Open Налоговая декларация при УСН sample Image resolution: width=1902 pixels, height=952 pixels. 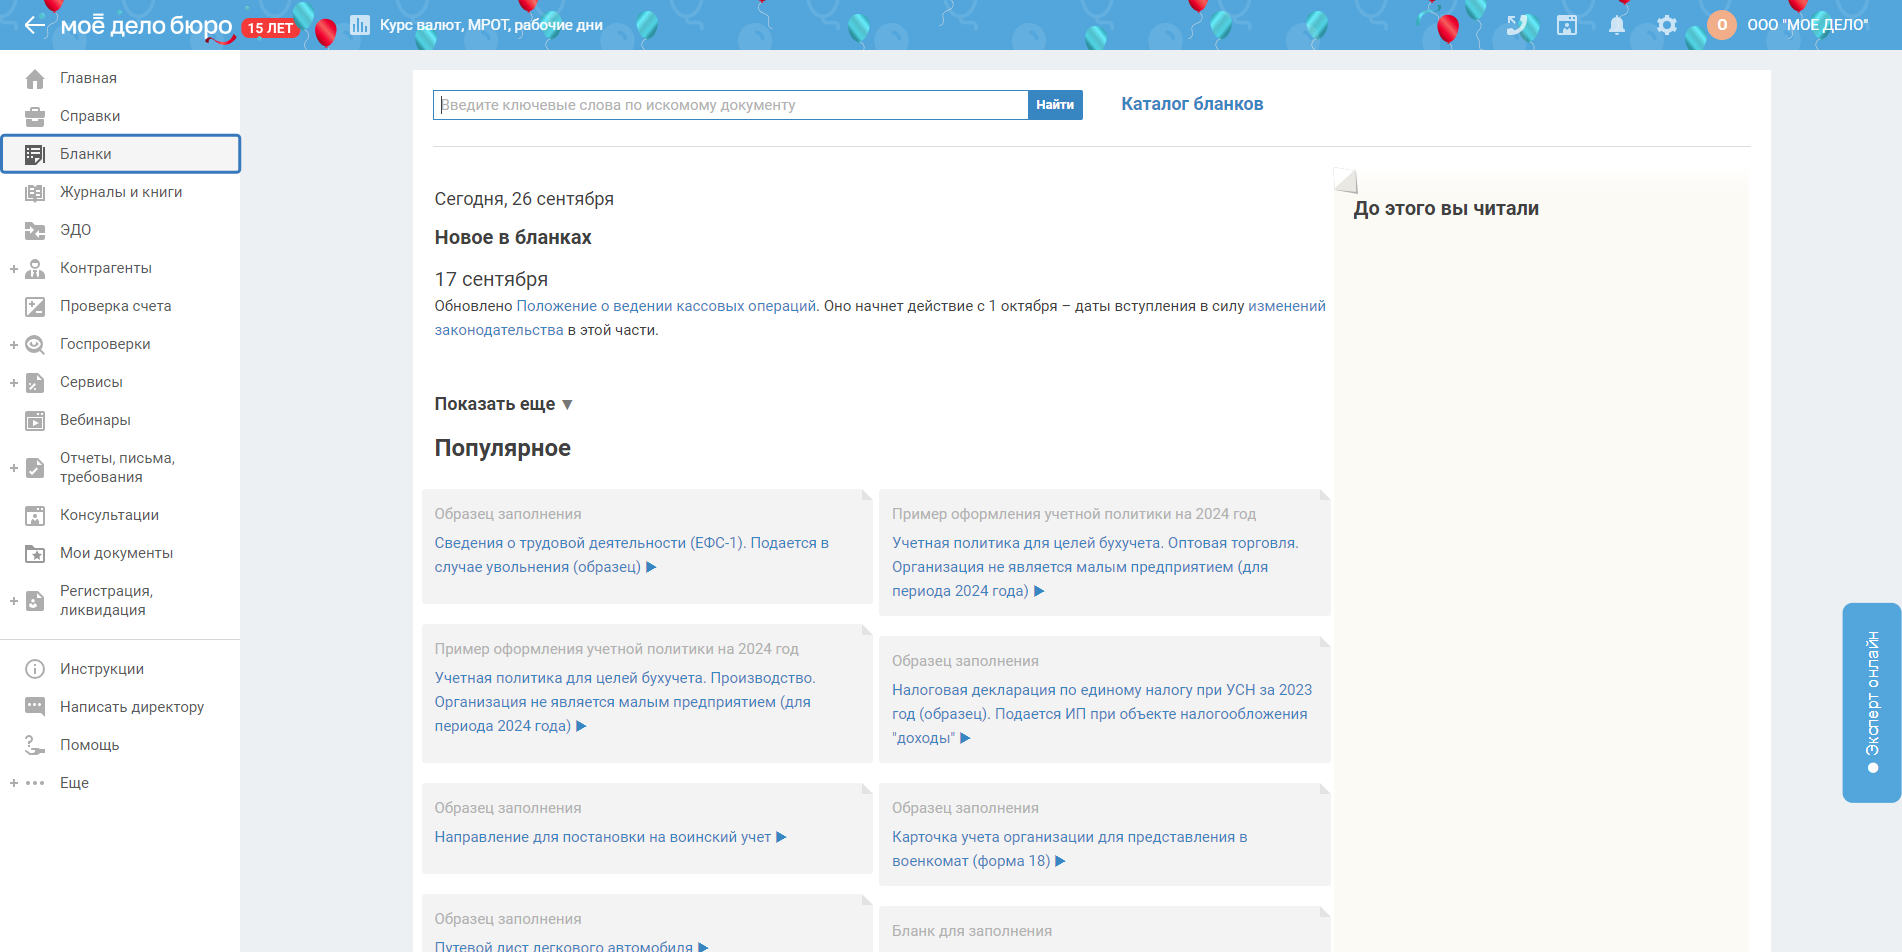point(1102,714)
